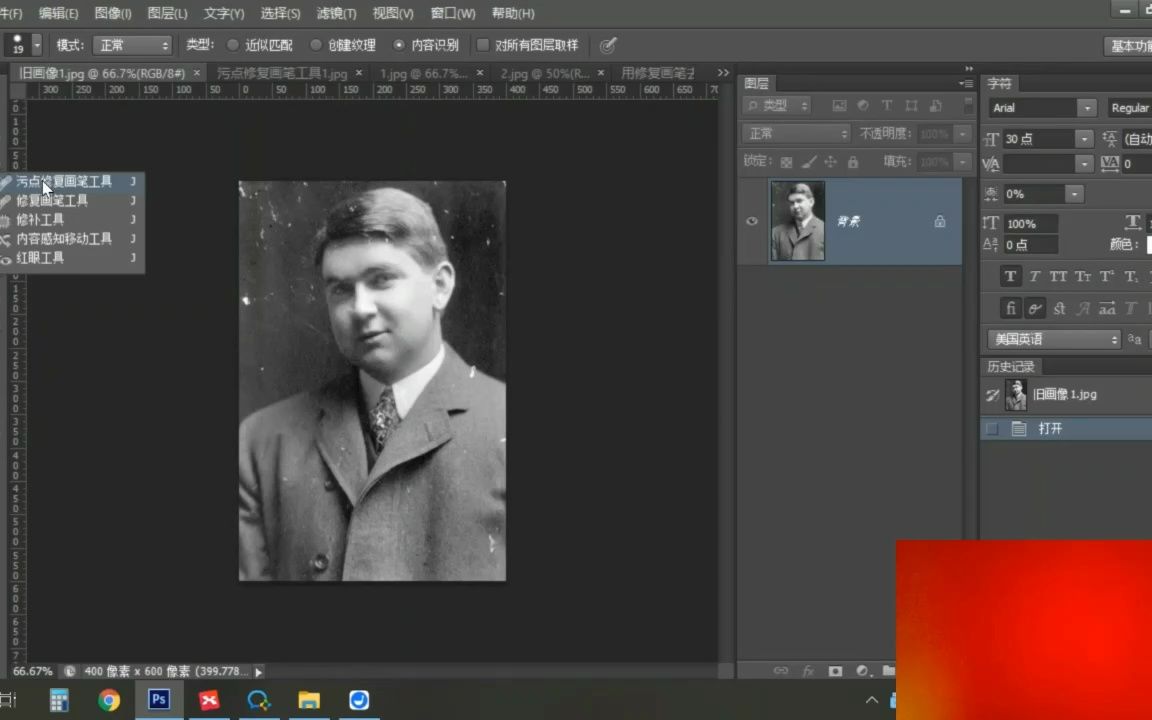Click the add layer mask icon
1152x720 pixels.
click(x=835, y=671)
